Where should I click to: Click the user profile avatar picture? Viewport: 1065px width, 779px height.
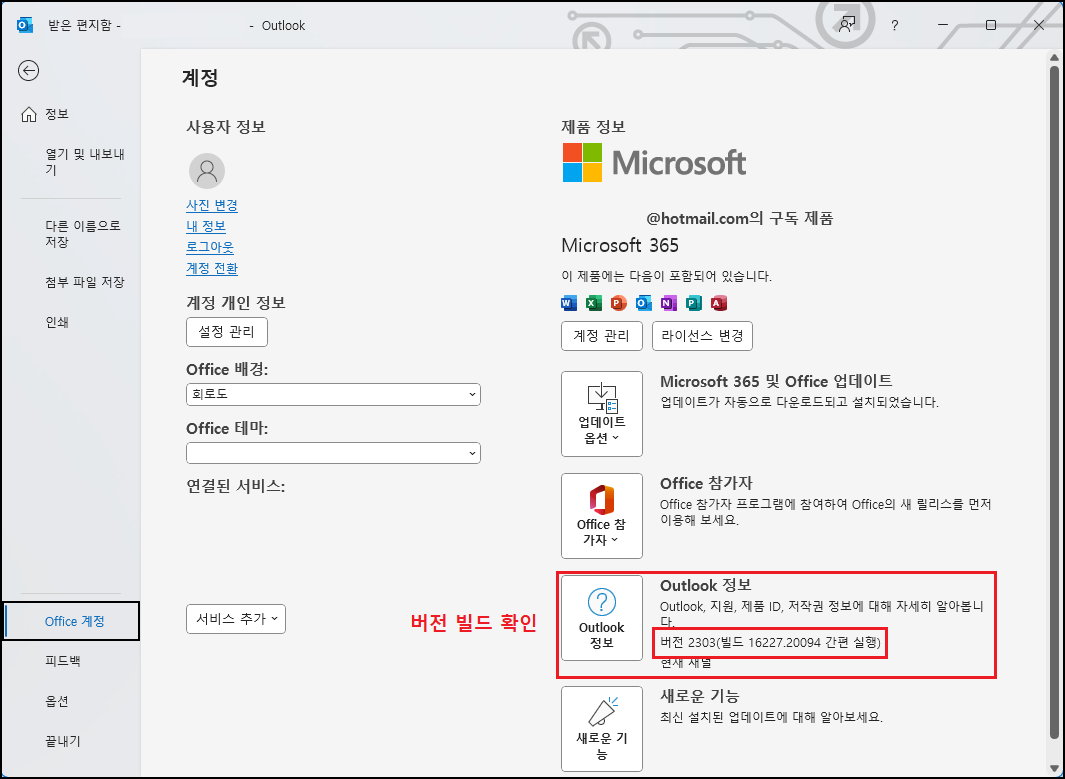click(206, 170)
